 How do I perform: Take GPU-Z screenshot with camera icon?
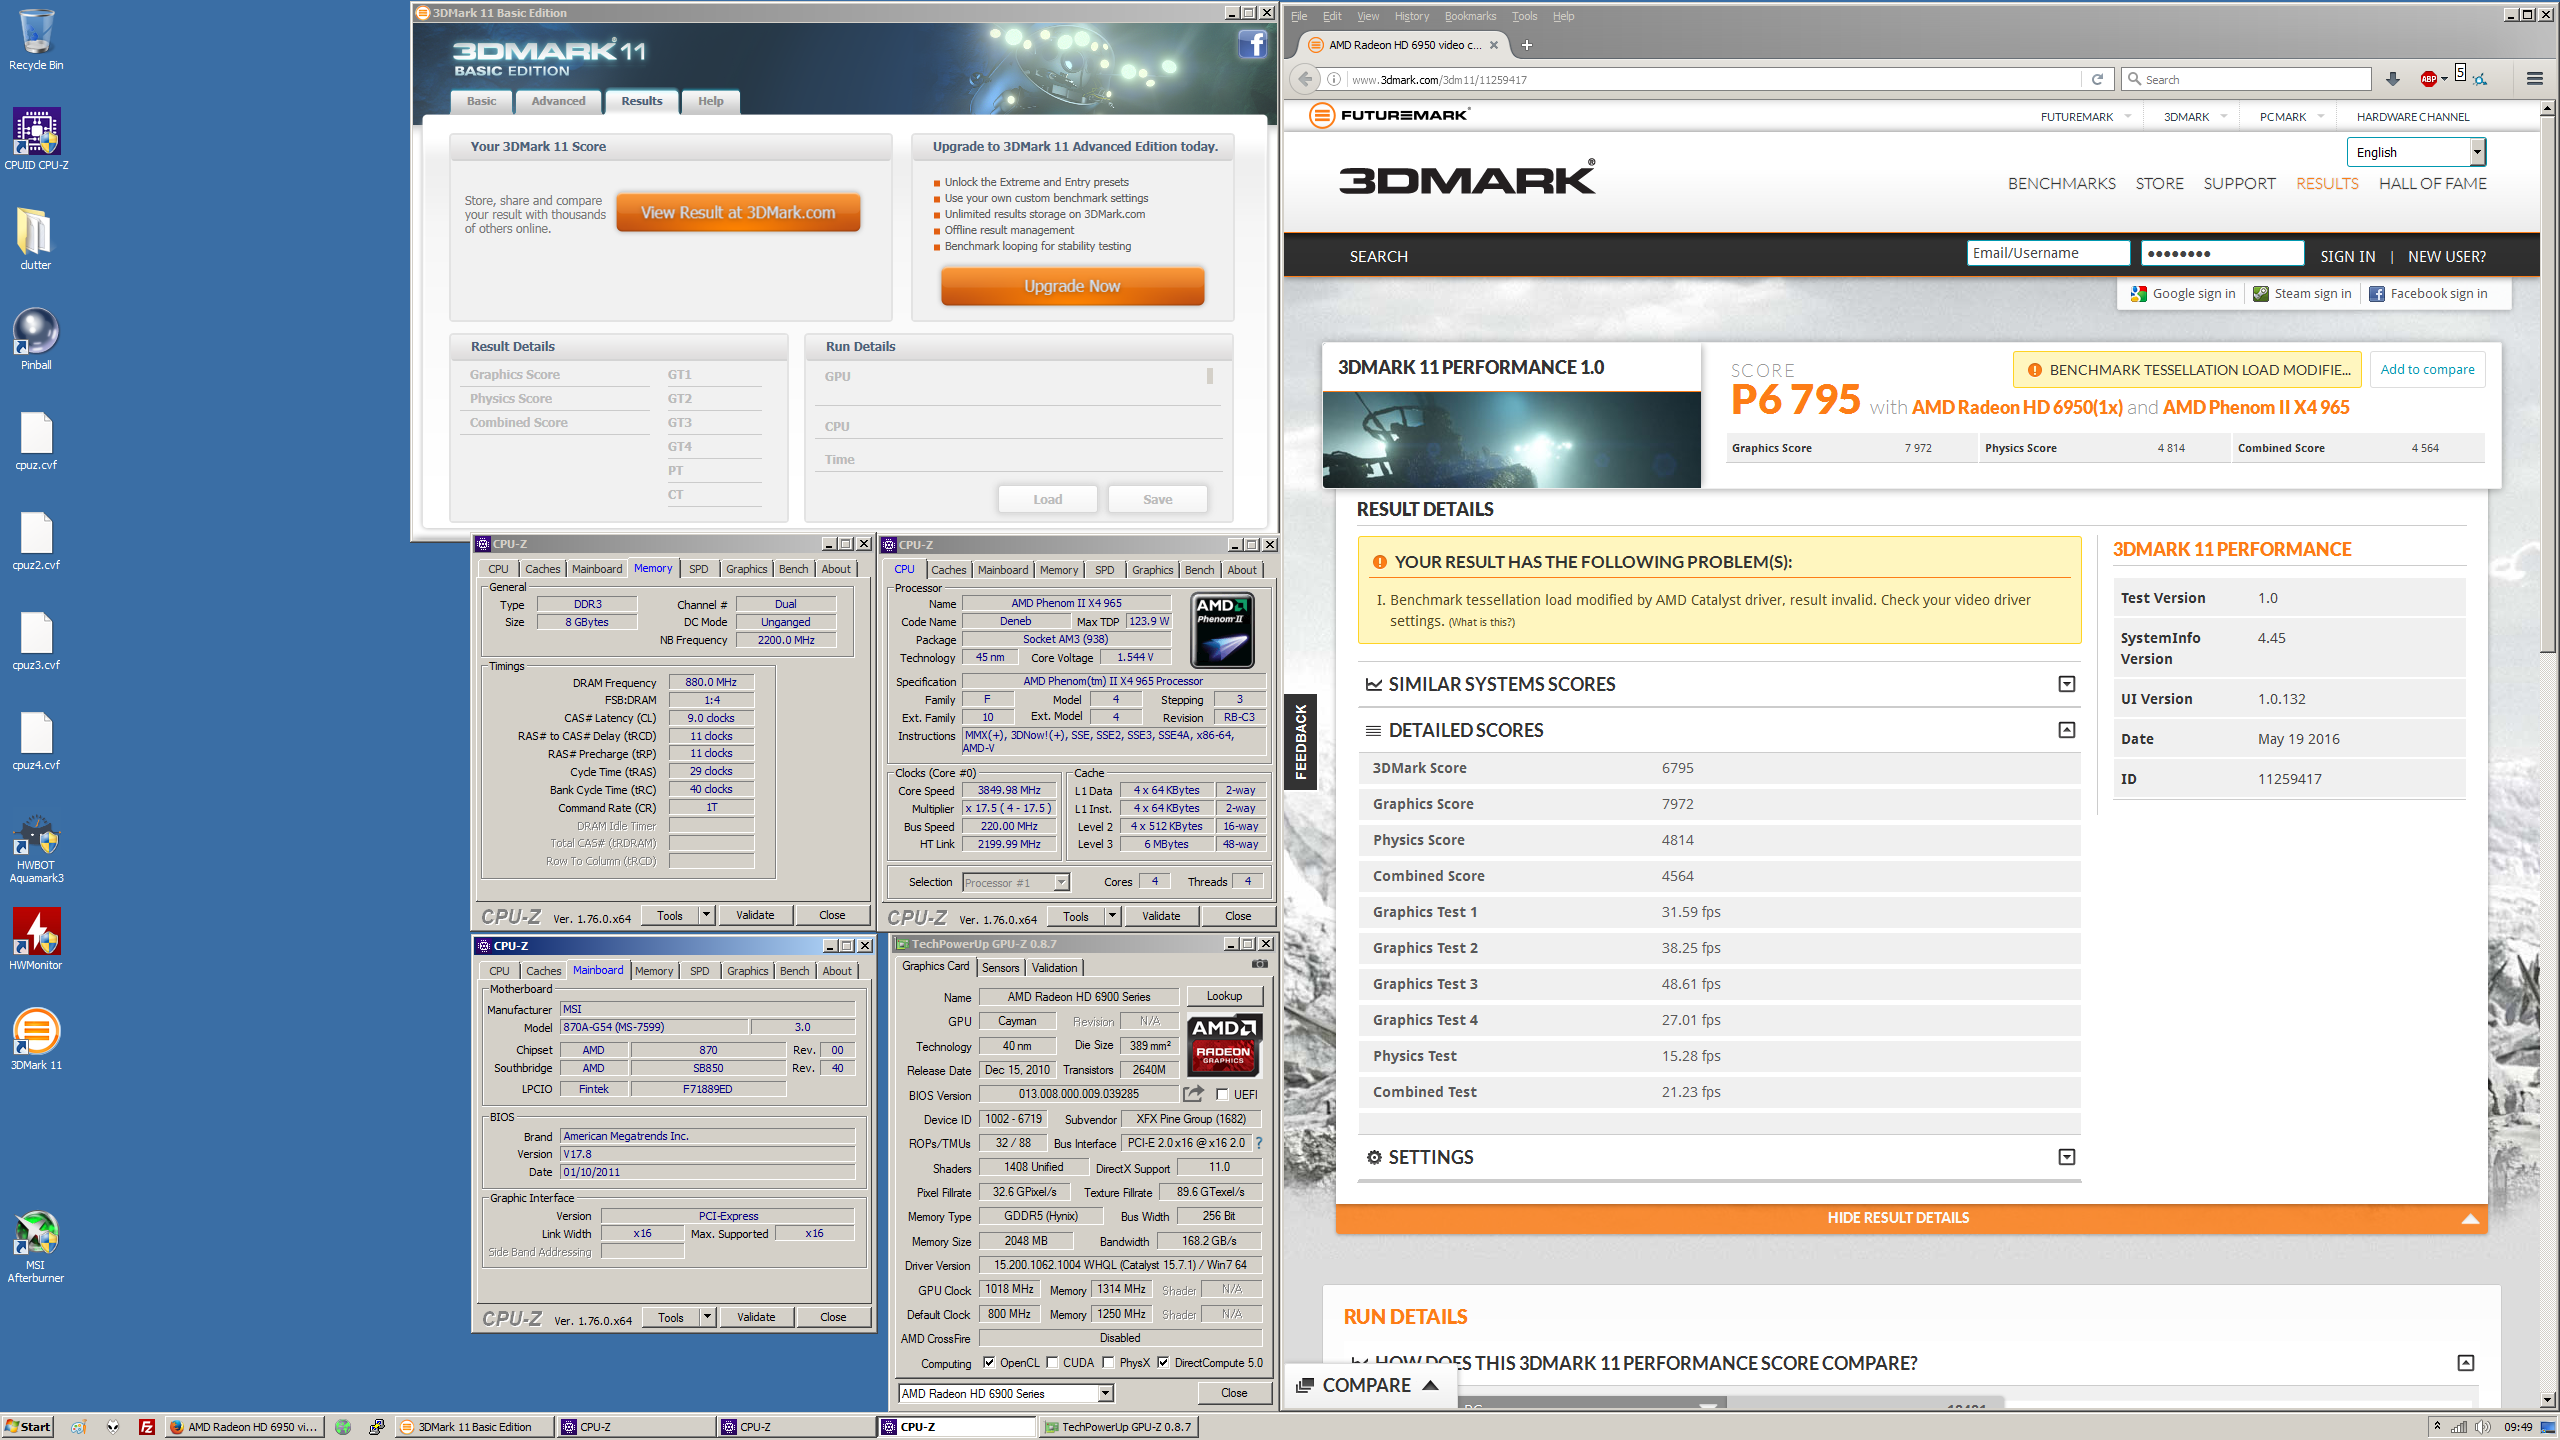(x=1260, y=964)
